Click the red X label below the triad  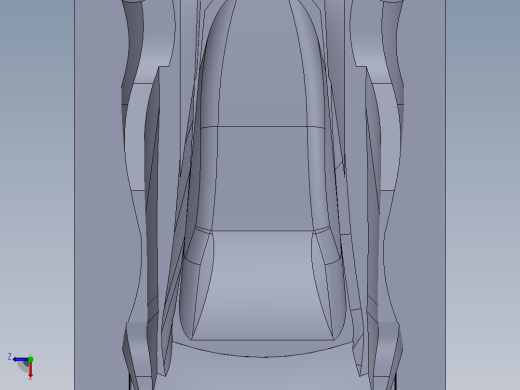click(30, 379)
